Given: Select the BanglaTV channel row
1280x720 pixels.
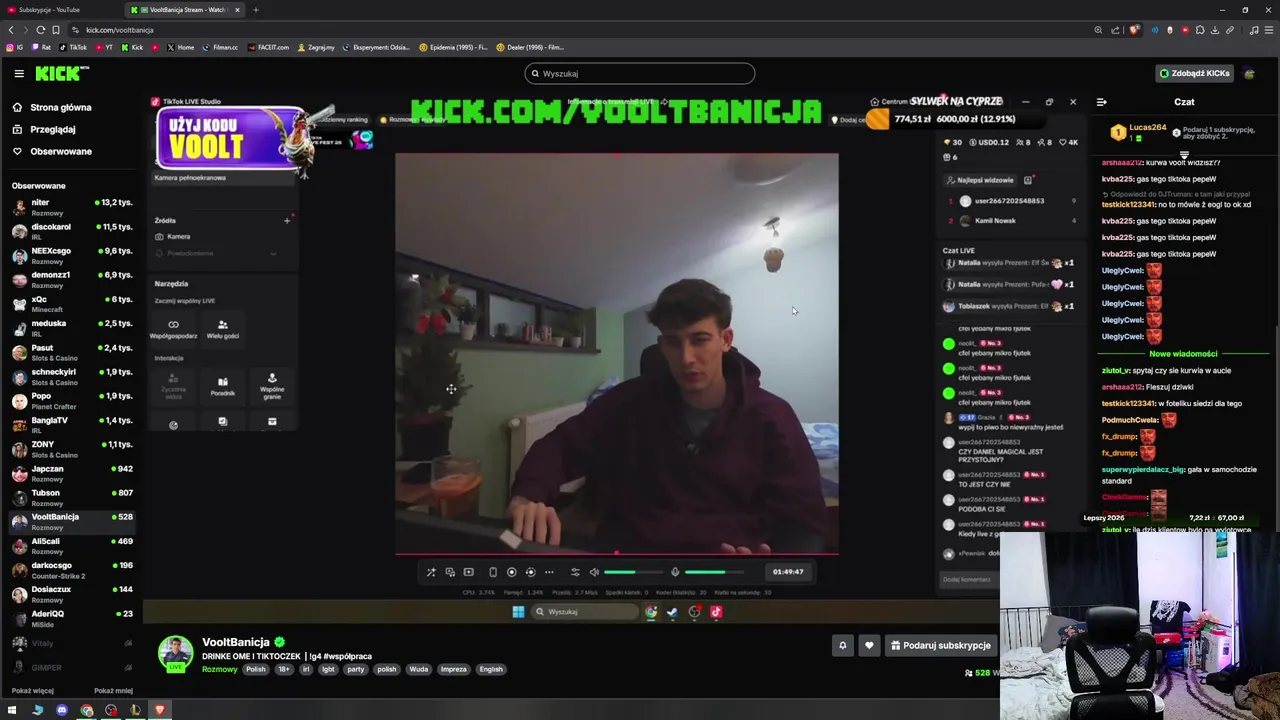Looking at the screenshot, I should [72, 424].
